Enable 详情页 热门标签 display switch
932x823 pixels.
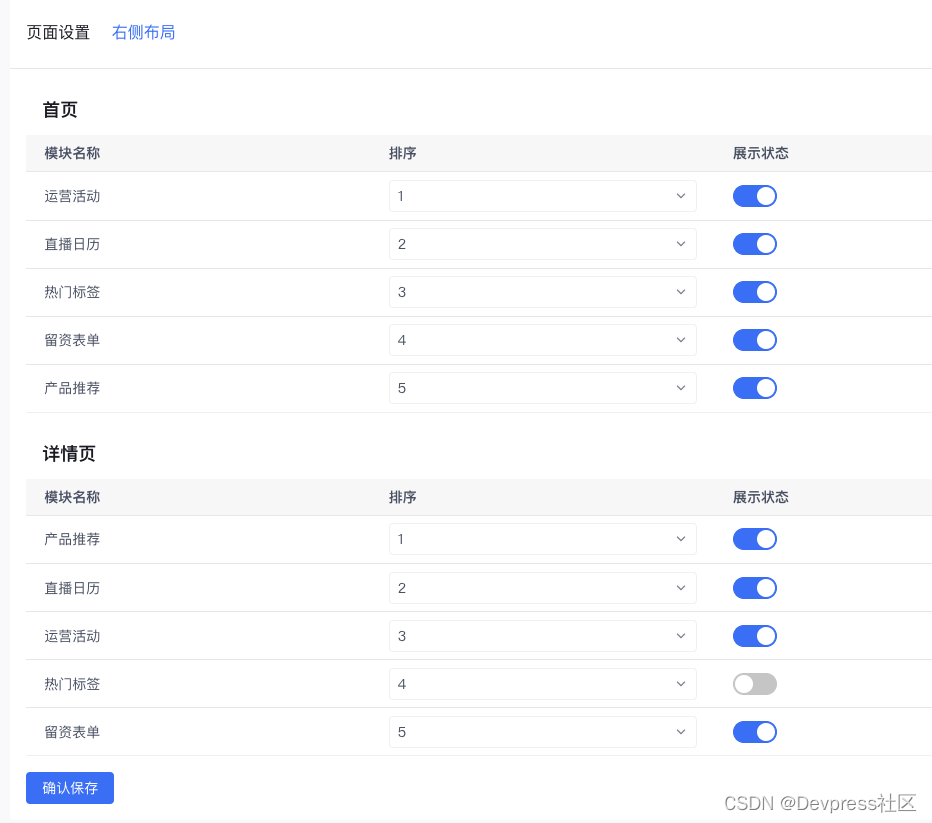[755, 684]
